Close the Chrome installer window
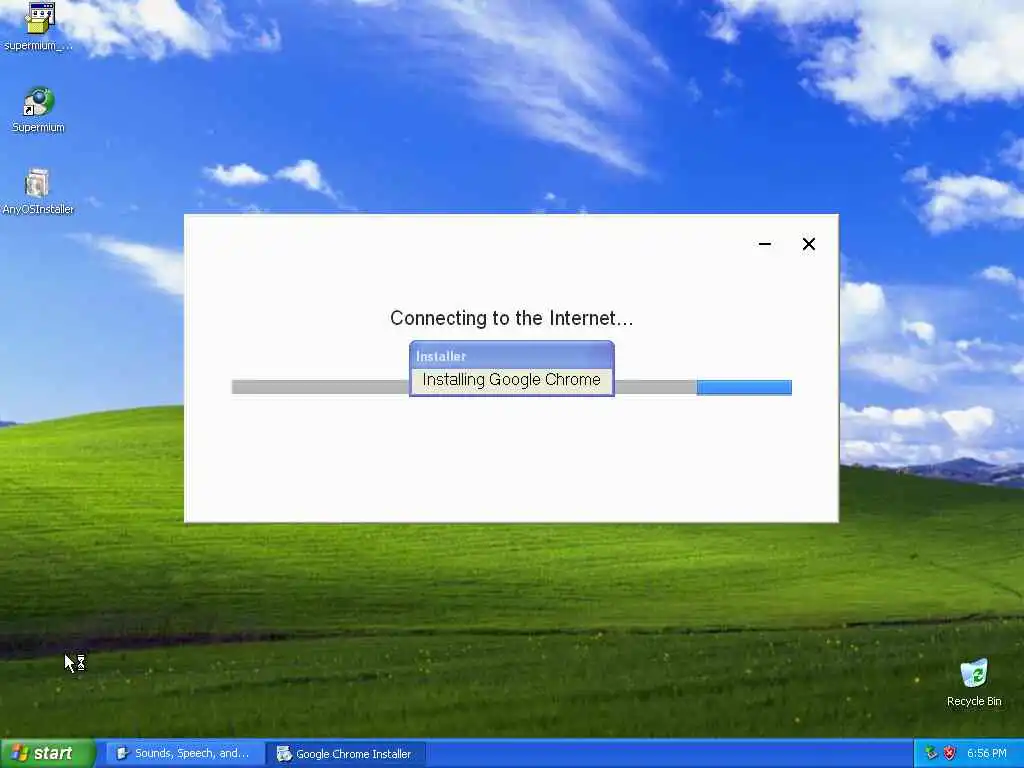This screenshot has height=768, width=1024. pyautogui.click(x=808, y=244)
